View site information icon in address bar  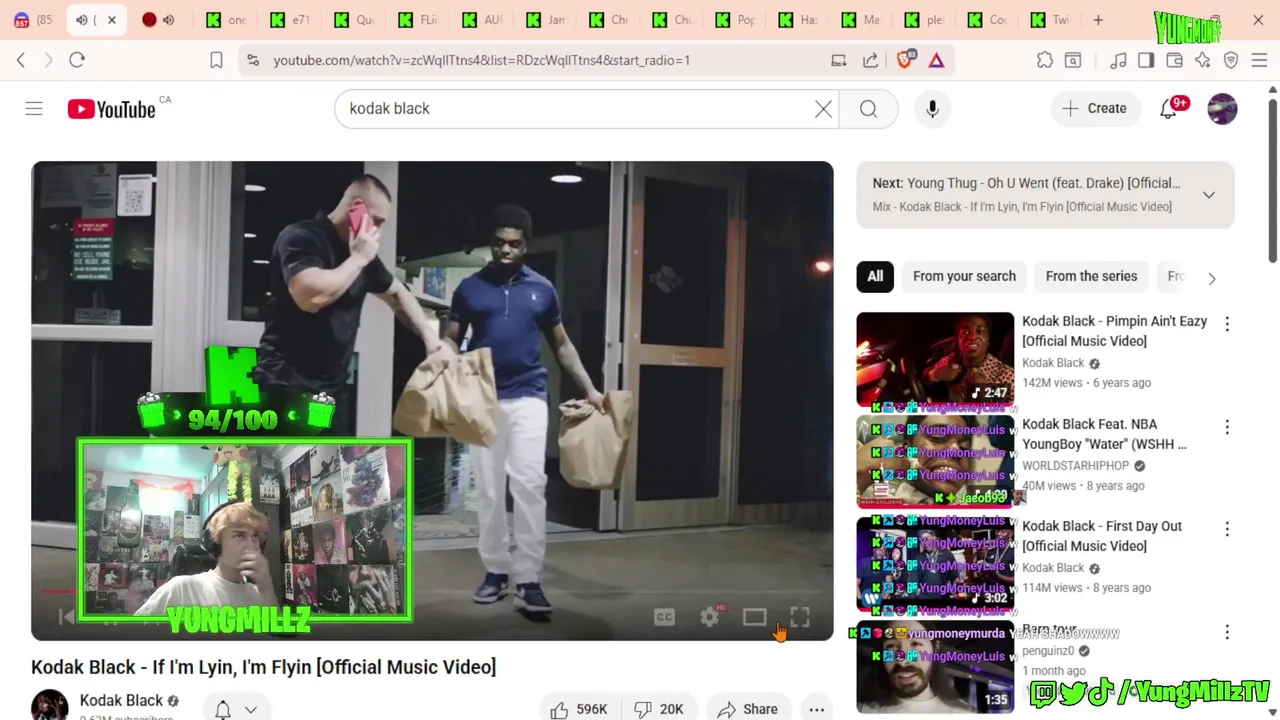coord(253,60)
